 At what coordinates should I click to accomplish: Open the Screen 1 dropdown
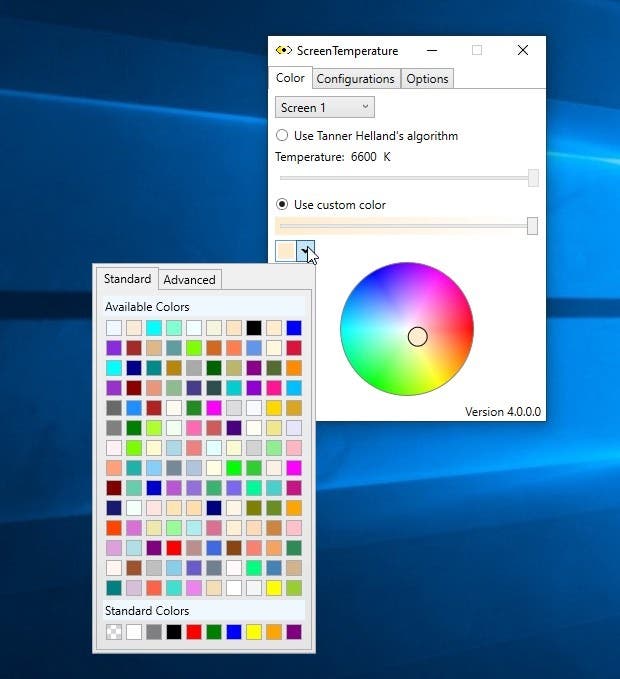point(324,107)
